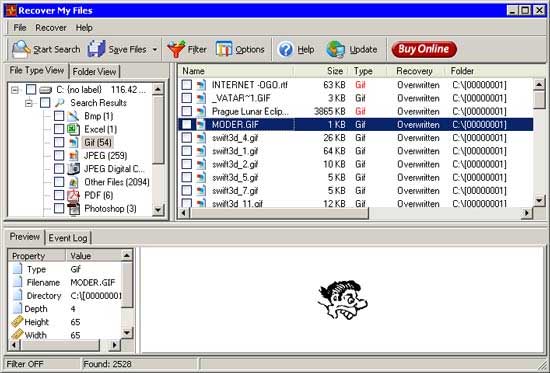Screen dimensions: 550x373
Task: Open the Recover menu
Action: (51, 28)
